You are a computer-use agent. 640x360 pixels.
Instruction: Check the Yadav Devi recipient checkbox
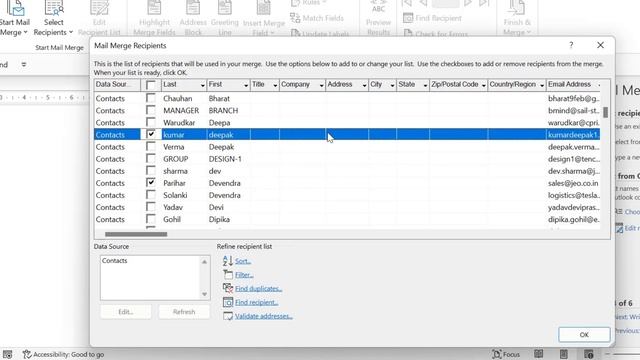[x=151, y=207]
